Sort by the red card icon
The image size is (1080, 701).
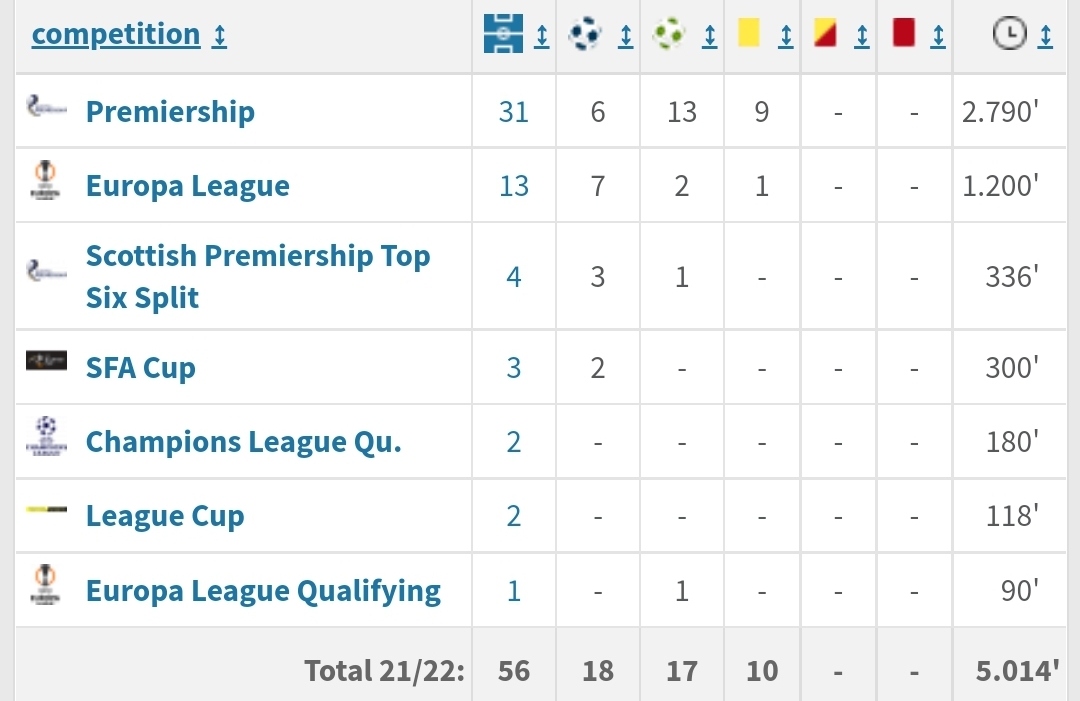(904, 33)
